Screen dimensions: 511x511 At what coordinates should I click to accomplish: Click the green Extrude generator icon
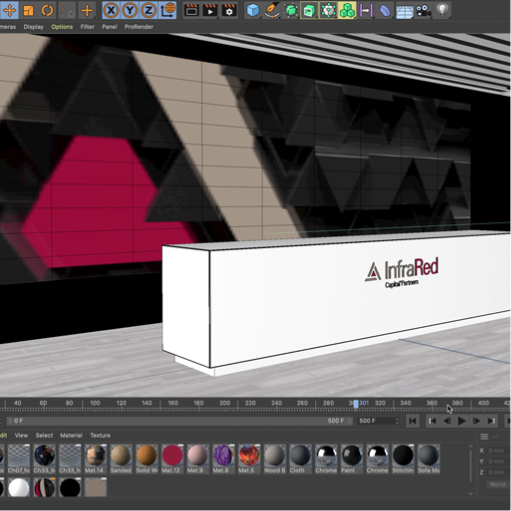point(309,10)
